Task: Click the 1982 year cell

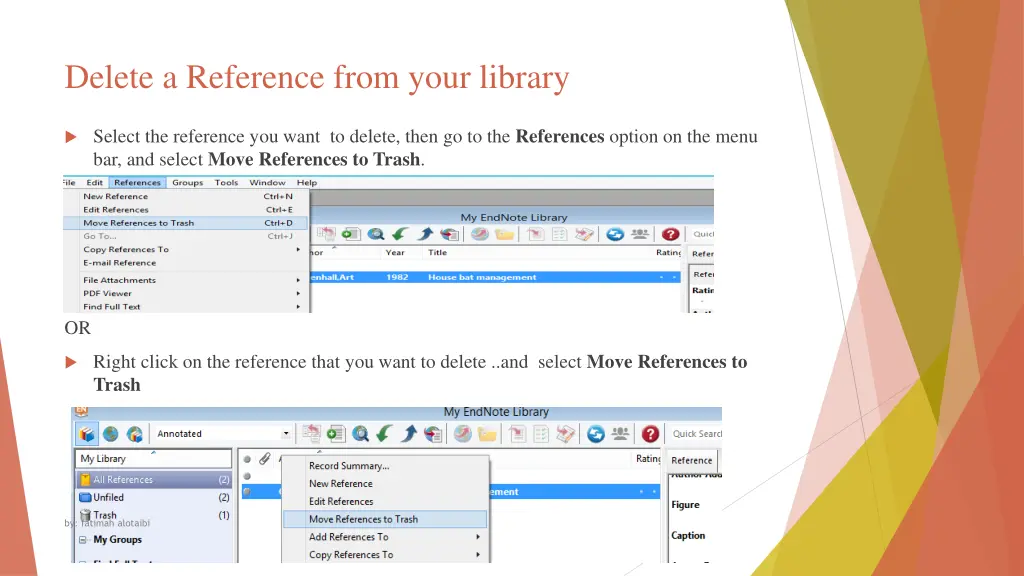Action: (397, 278)
